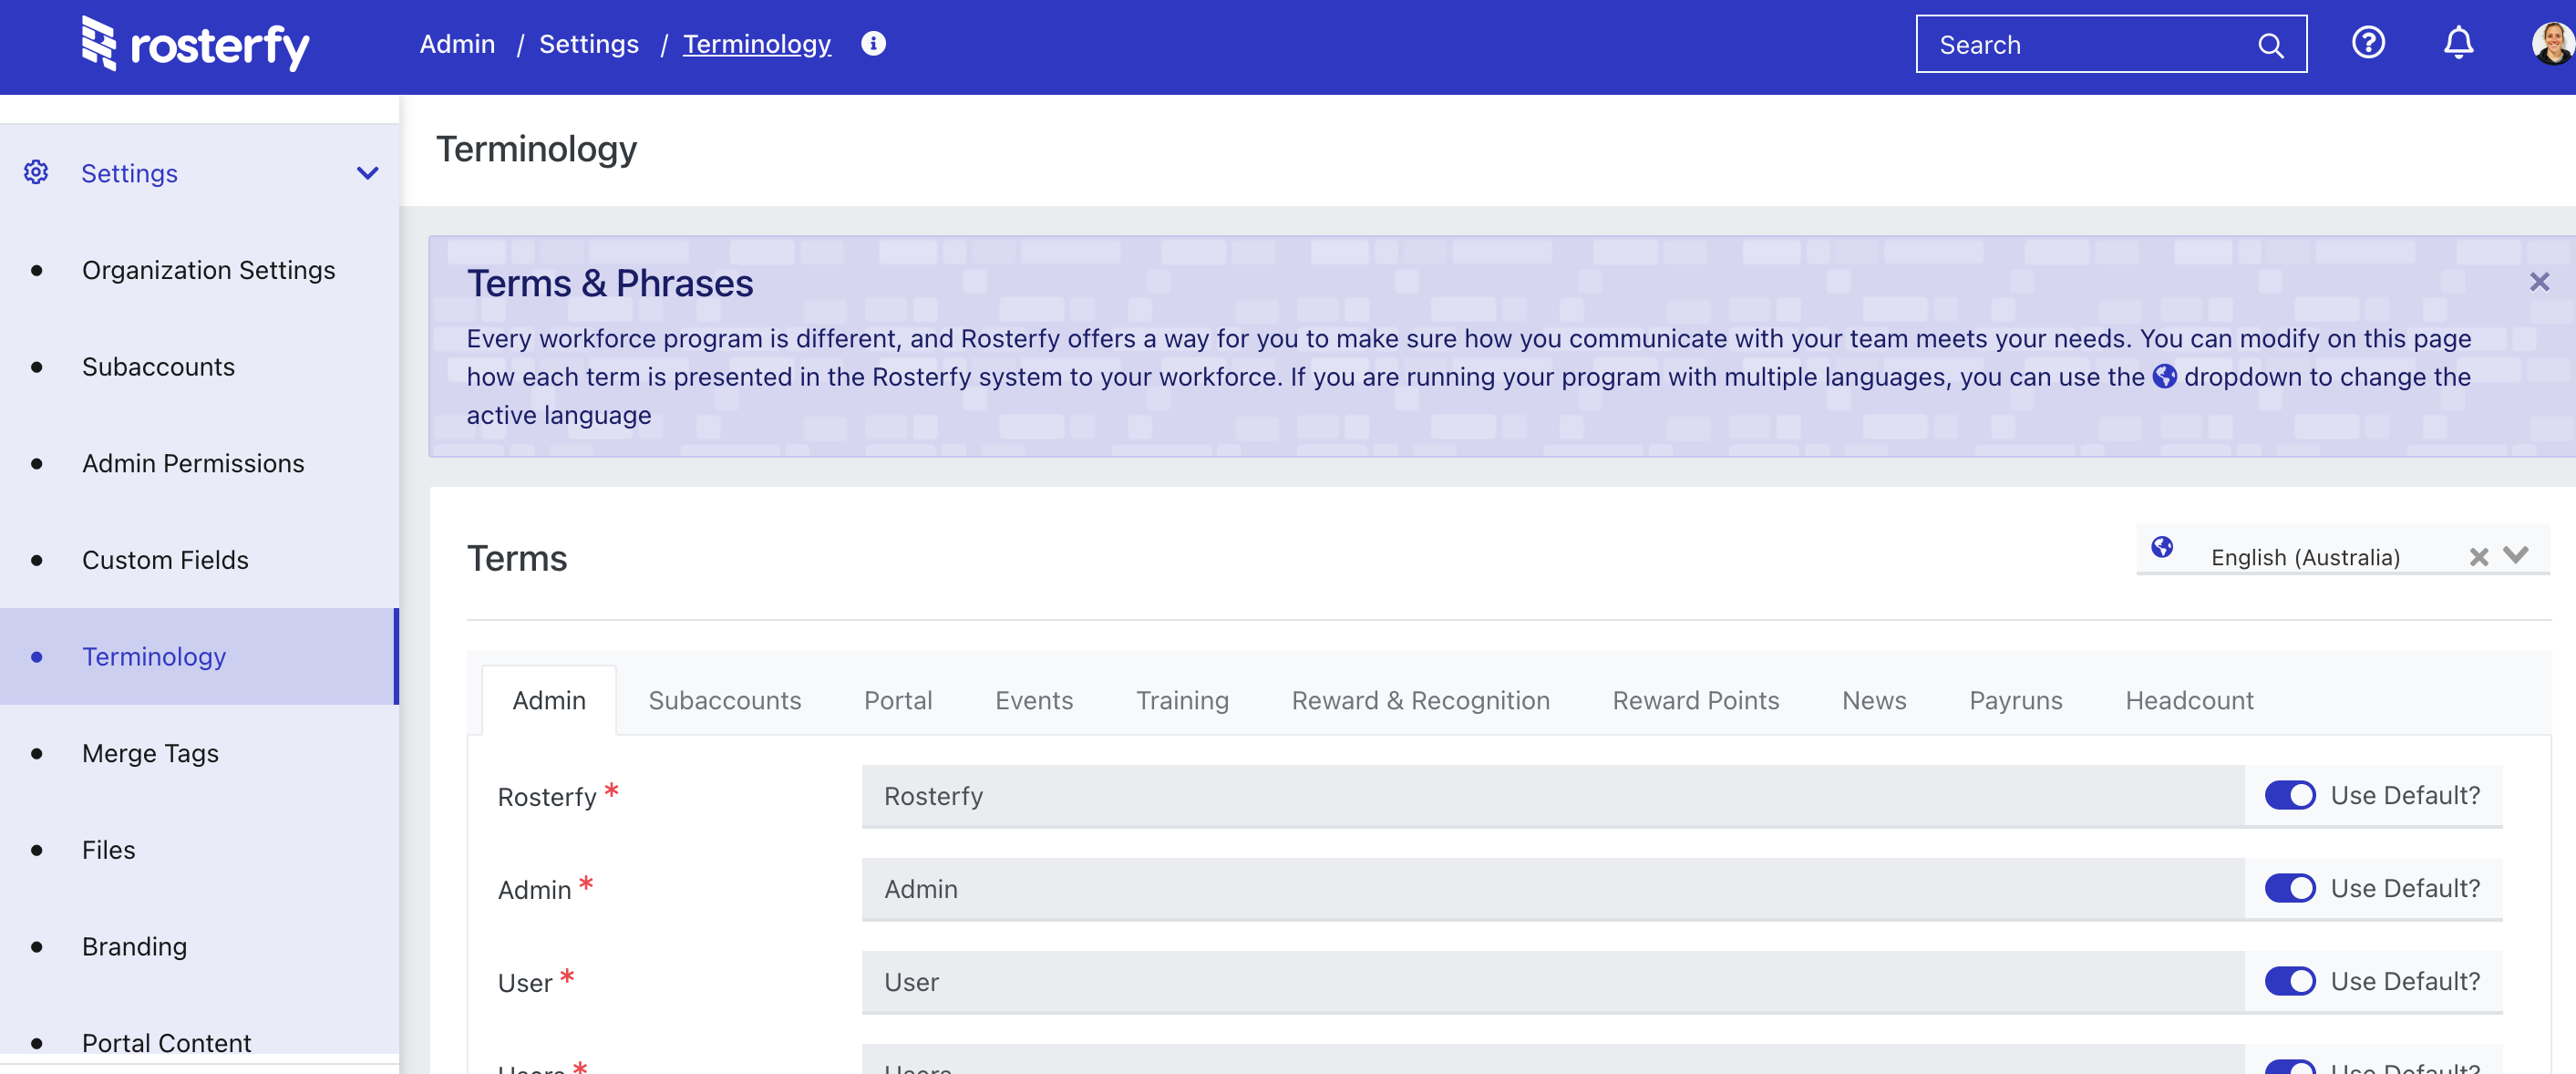The width and height of the screenshot is (2576, 1074).
Task: Click the Settings sidebar heading
Action: point(129,174)
